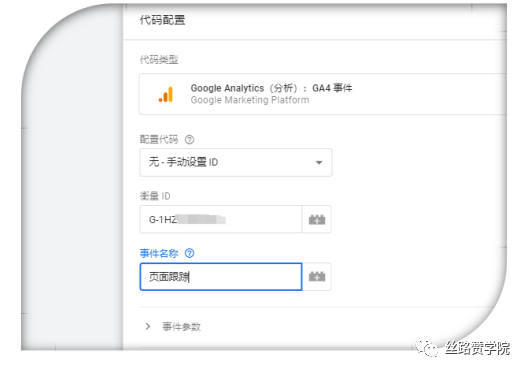Open the 配置代码 dropdown showing 无 - 手动设置 ID

[235, 162]
